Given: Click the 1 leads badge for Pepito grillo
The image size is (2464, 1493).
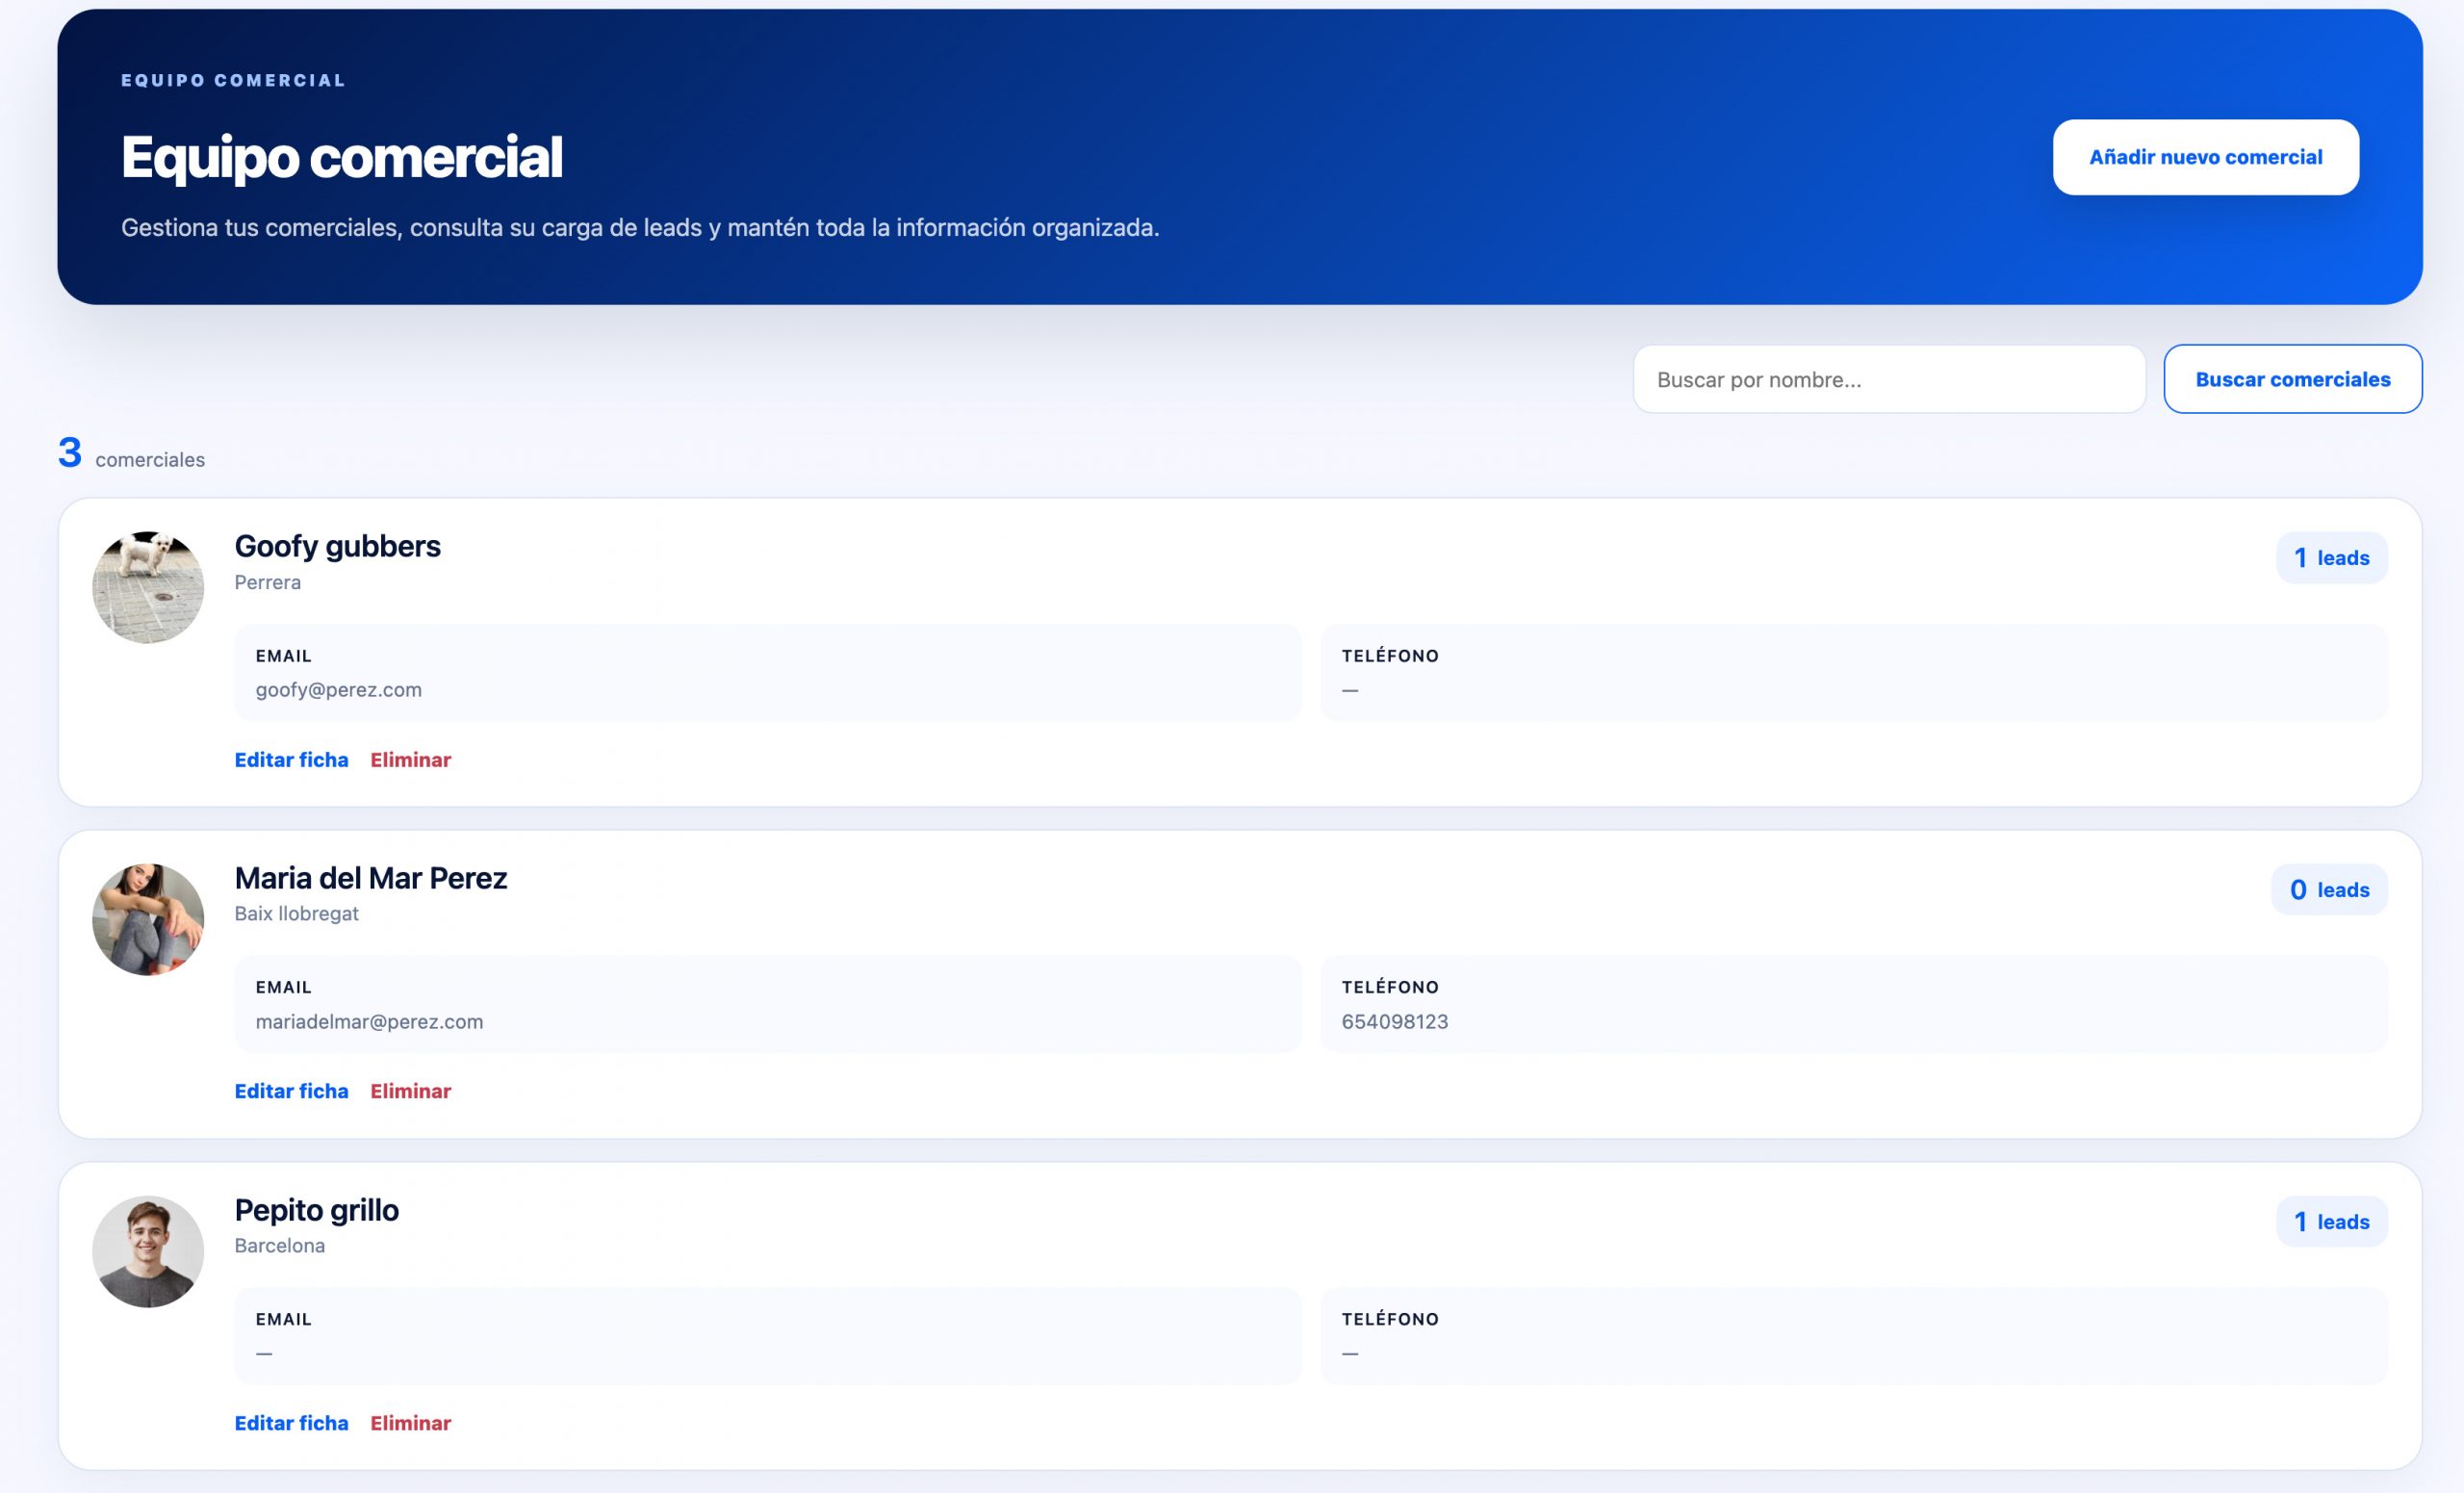Looking at the screenshot, I should [2331, 1222].
